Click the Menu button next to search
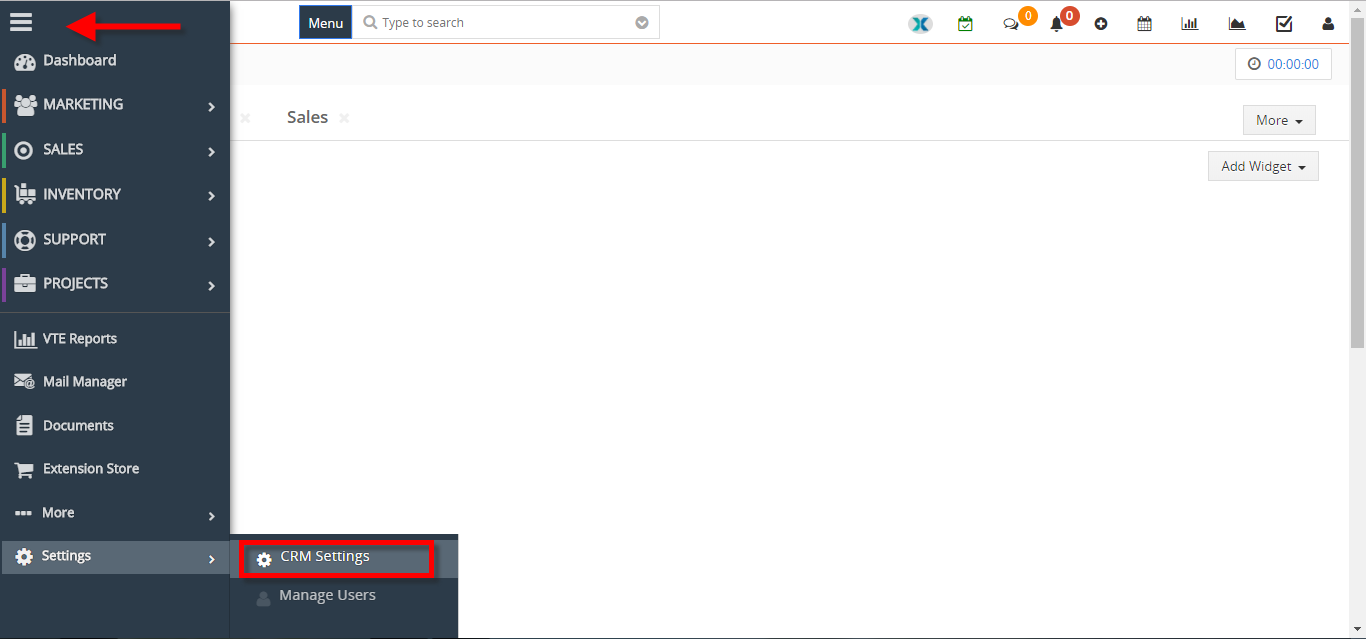The image size is (1366, 639). [324, 21]
